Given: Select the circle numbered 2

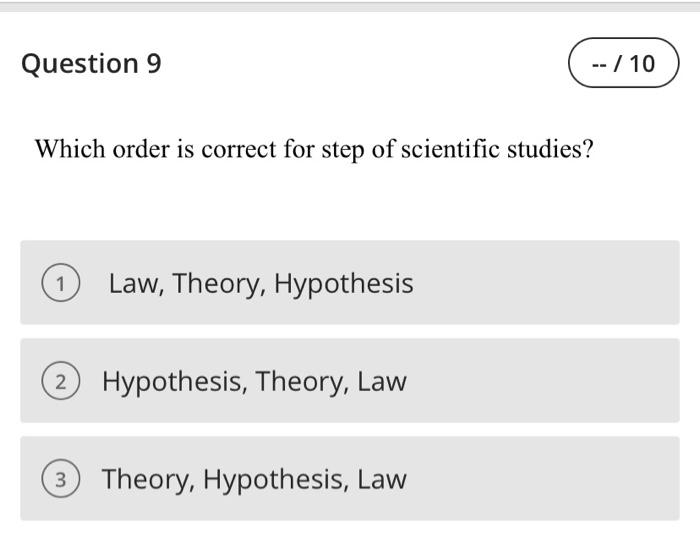Looking at the screenshot, I should [61, 381].
